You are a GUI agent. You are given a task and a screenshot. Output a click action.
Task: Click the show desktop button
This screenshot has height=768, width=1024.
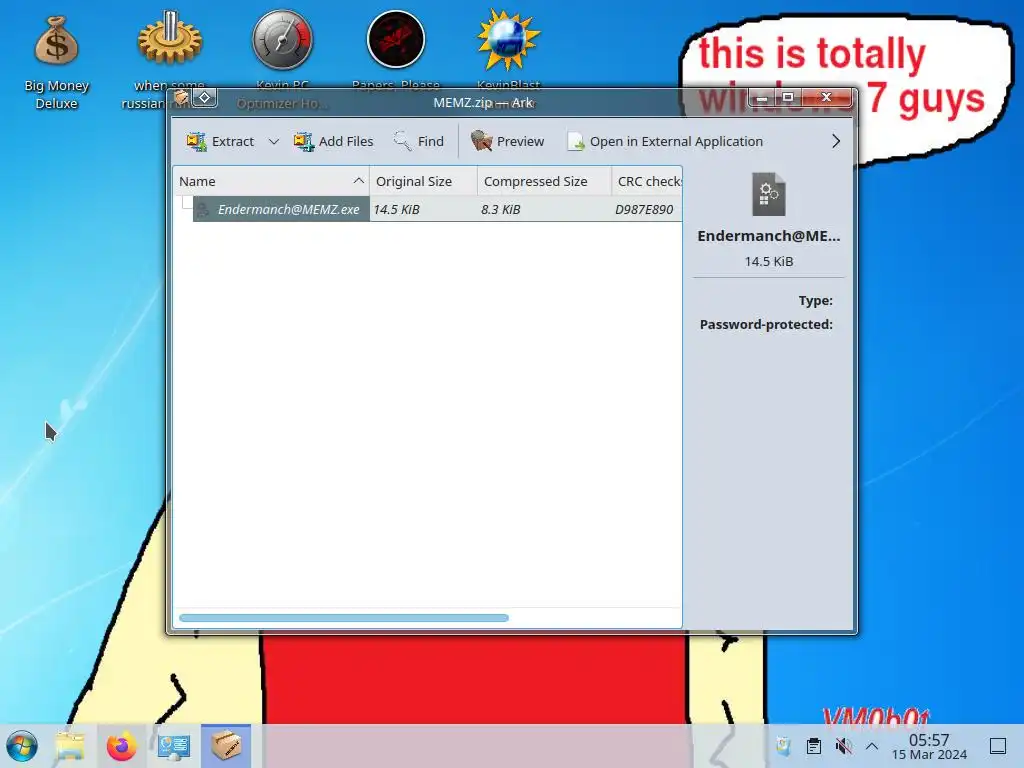coord(998,746)
